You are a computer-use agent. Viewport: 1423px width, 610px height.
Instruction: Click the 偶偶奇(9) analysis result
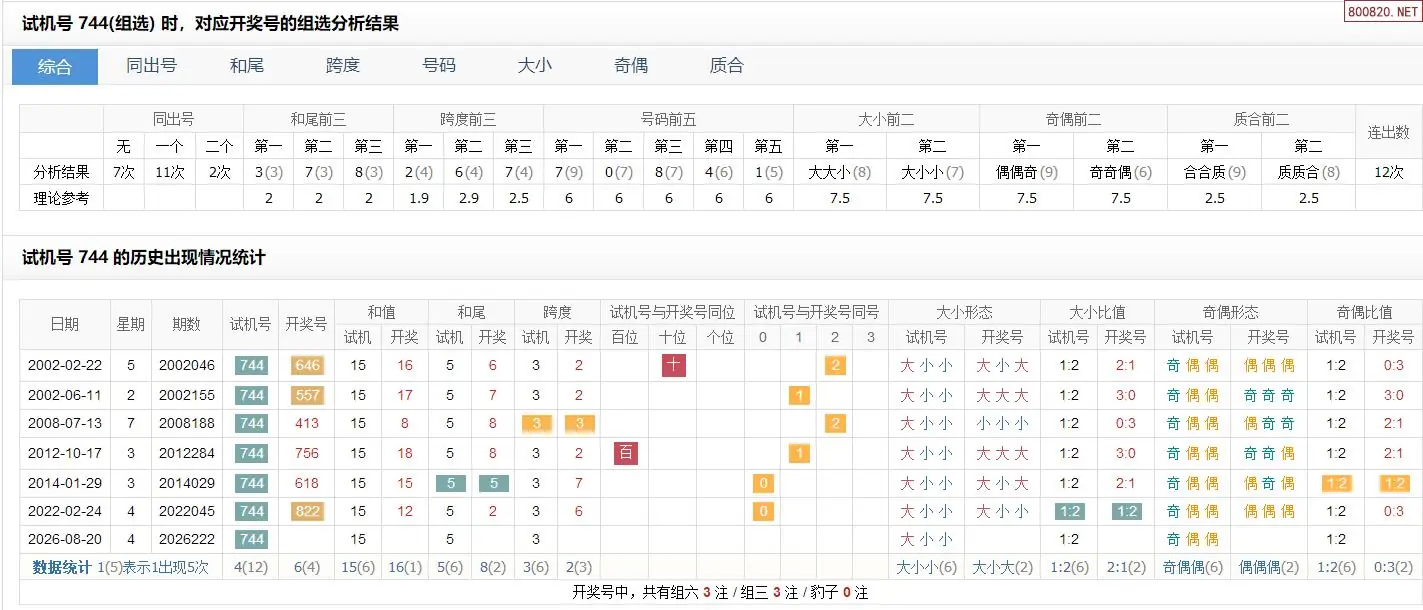point(1027,172)
